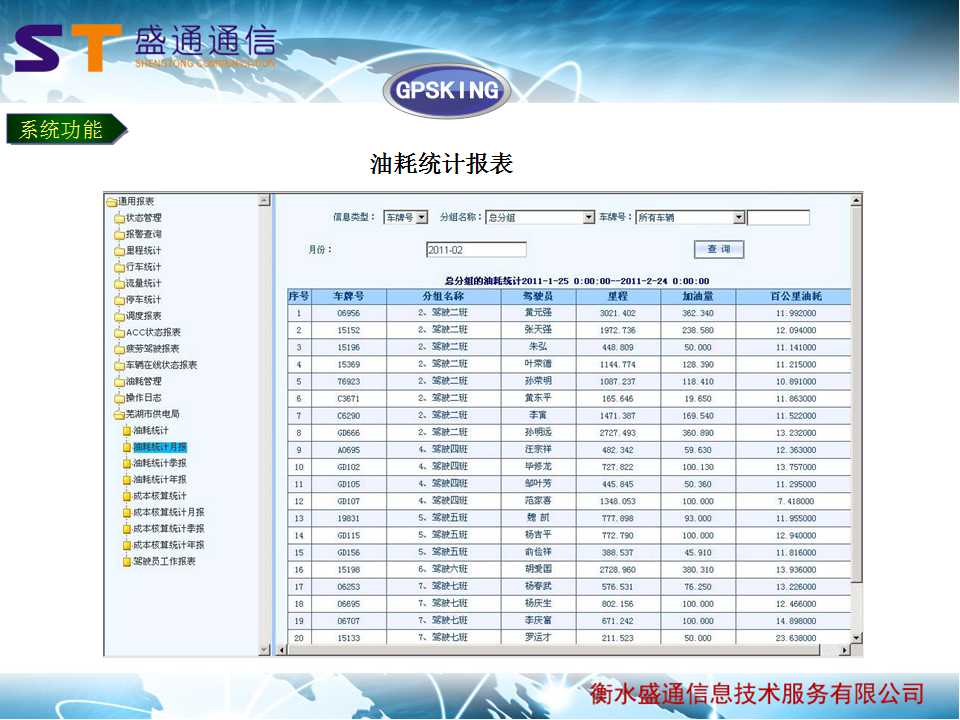Select the 油耗管理 folder icon

[x=119, y=382]
